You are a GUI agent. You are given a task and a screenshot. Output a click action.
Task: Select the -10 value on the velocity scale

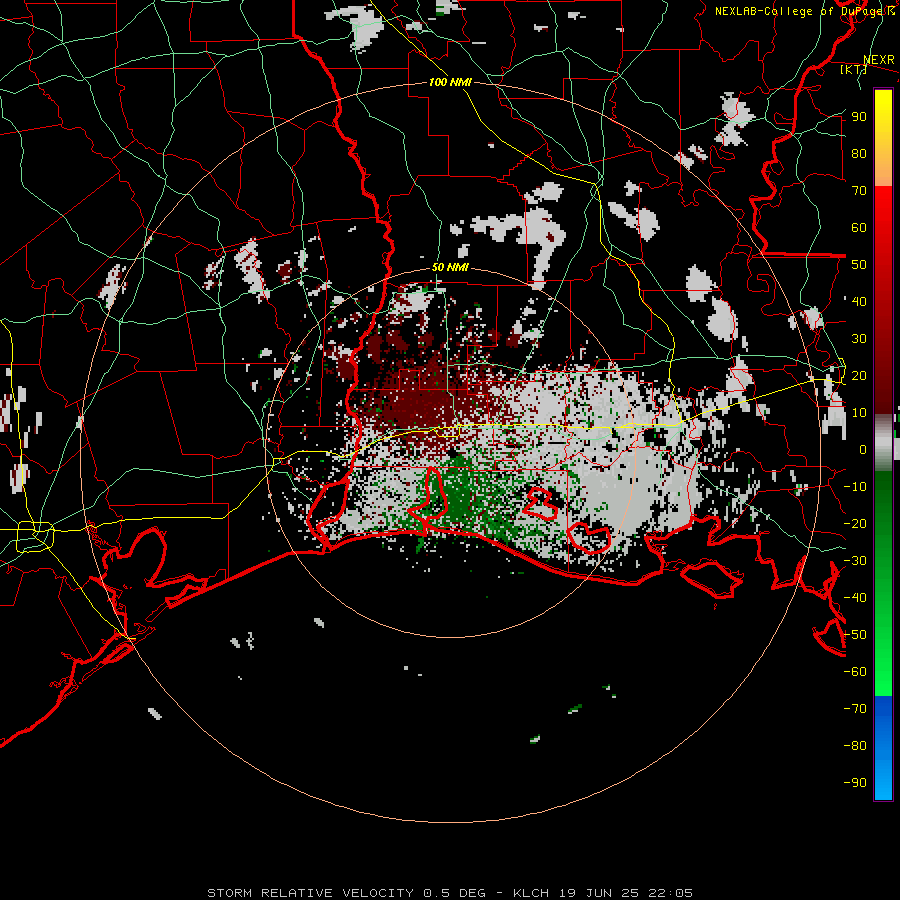click(x=855, y=487)
